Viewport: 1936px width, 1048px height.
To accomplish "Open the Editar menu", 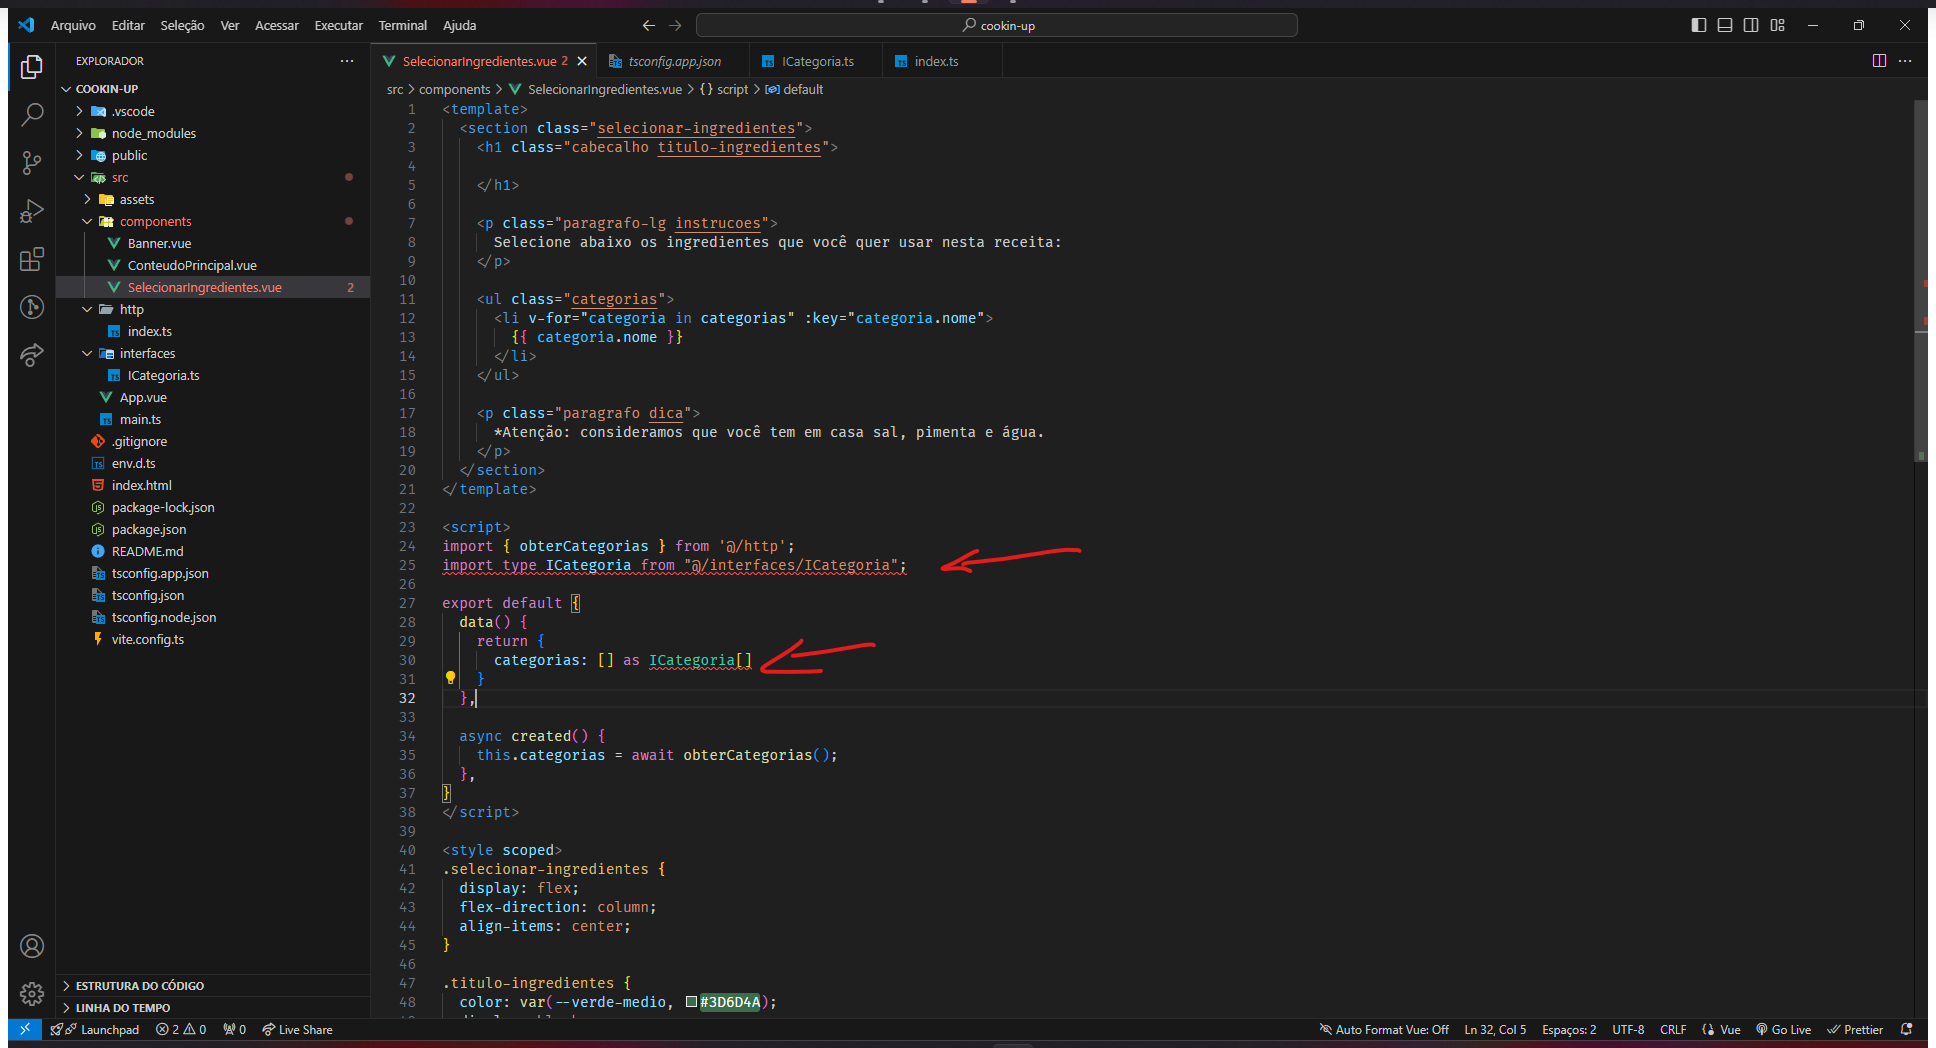I will pyautogui.click(x=128, y=25).
